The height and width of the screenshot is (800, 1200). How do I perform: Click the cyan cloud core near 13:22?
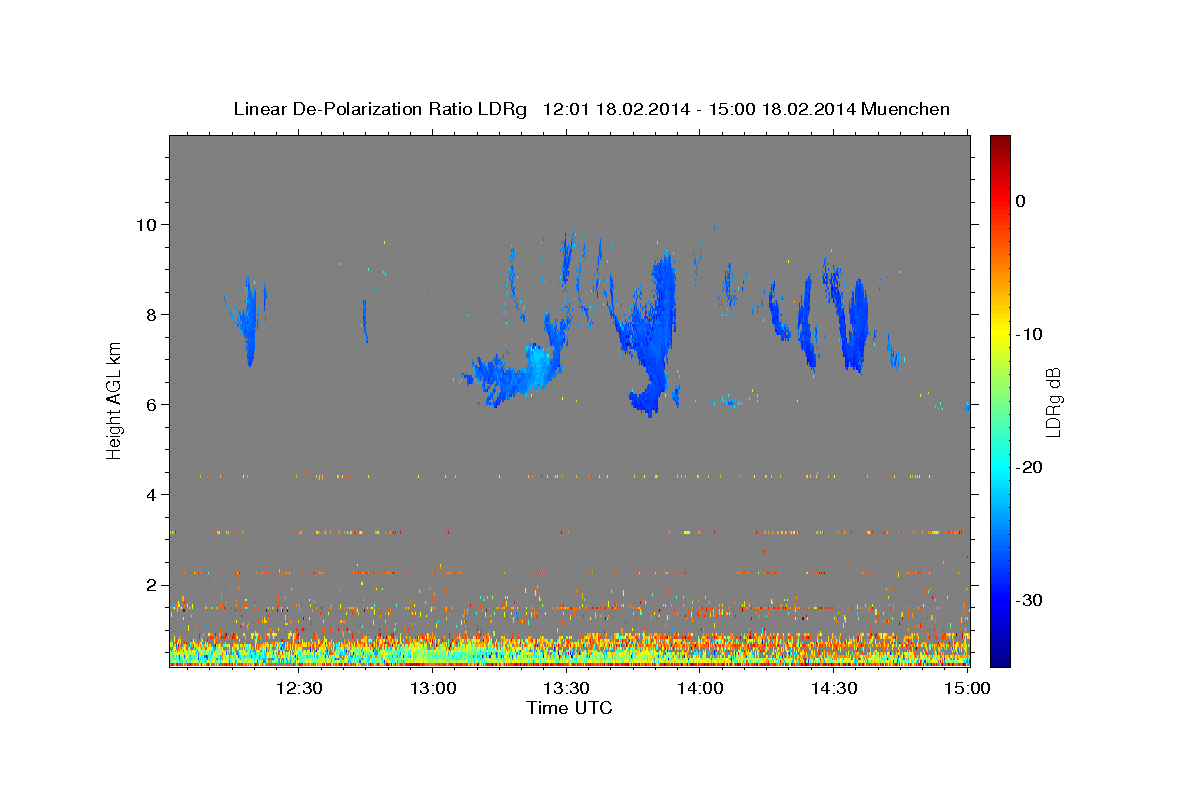(538, 365)
